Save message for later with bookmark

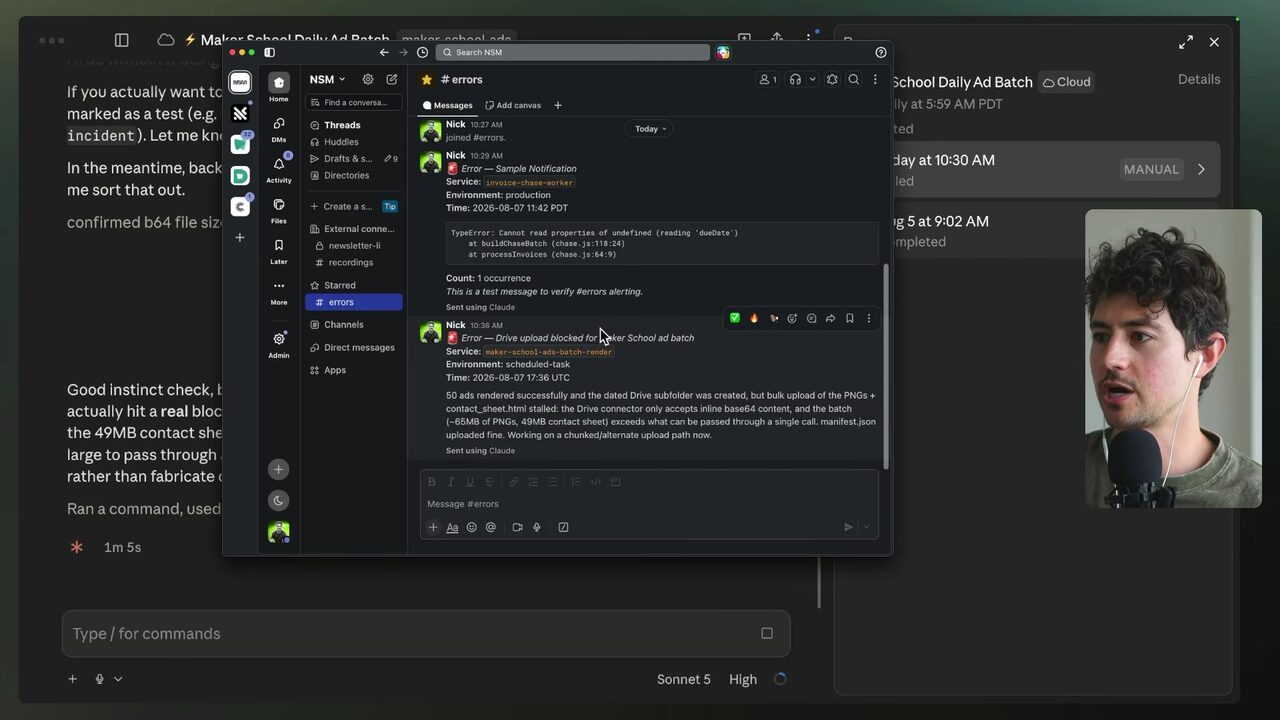[x=849, y=319]
